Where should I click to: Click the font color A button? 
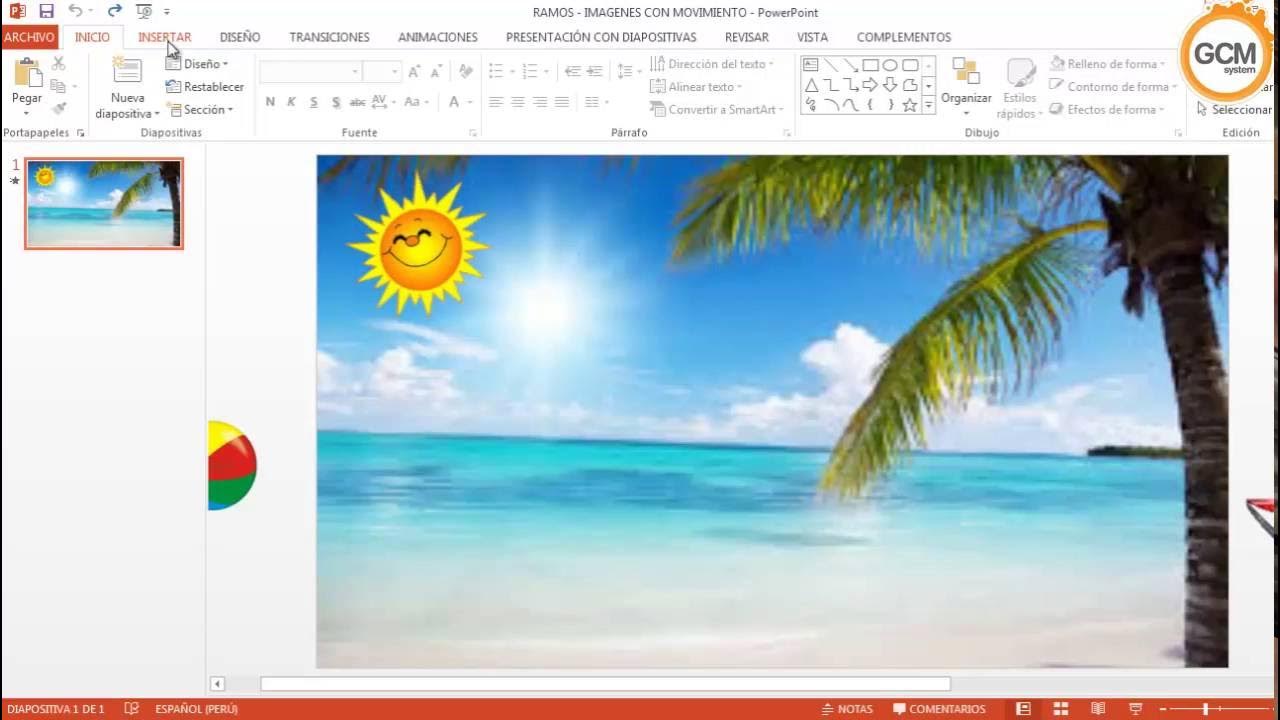[x=454, y=102]
